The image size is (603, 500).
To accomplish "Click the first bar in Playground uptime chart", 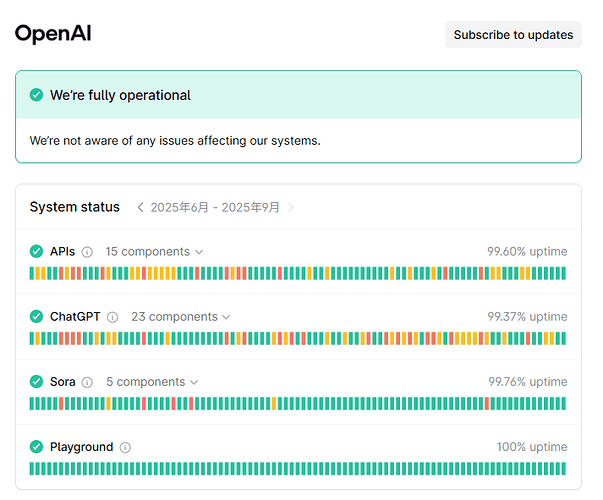I will point(33,469).
